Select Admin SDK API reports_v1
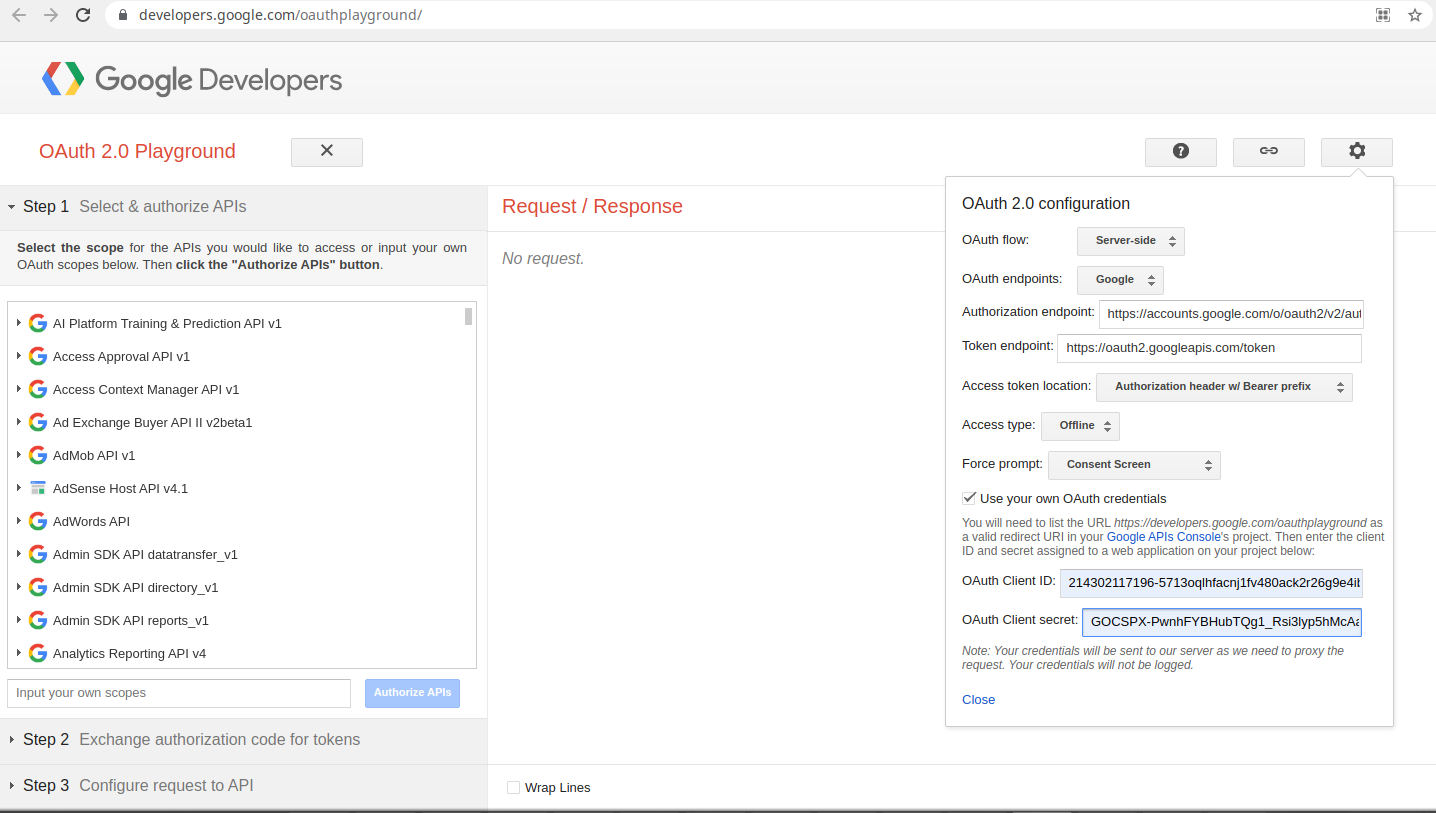The image size is (1436, 813). point(131,620)
